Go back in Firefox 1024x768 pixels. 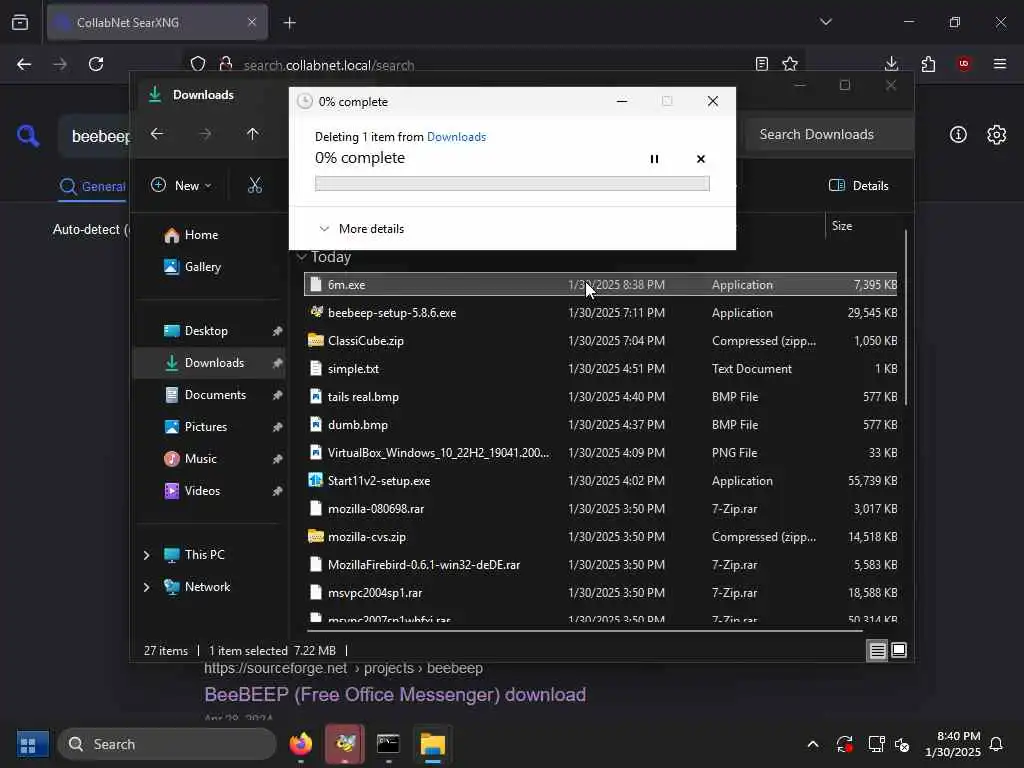24,64
